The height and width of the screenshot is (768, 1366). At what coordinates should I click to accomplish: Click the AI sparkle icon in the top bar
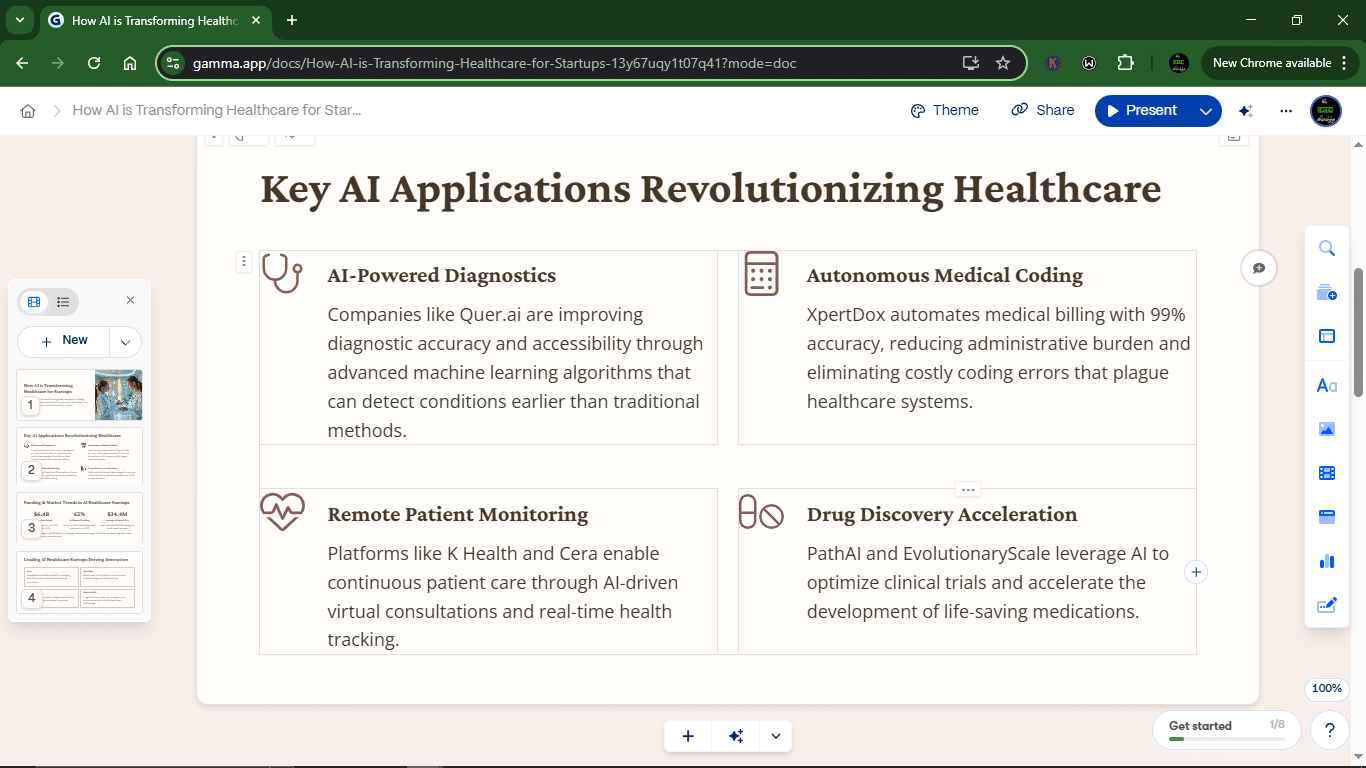click(1246, 111)
